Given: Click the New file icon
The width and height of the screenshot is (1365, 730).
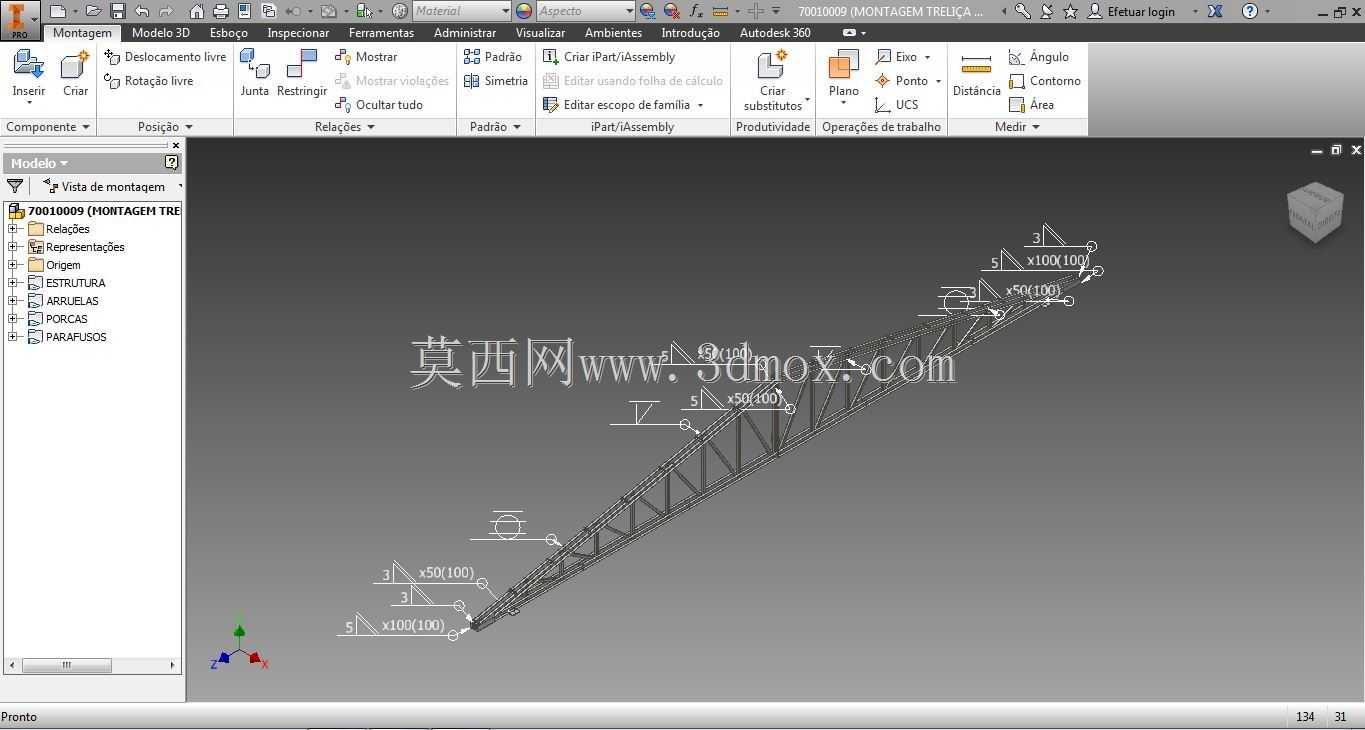Looking at the screenshot, I should 58,11.
